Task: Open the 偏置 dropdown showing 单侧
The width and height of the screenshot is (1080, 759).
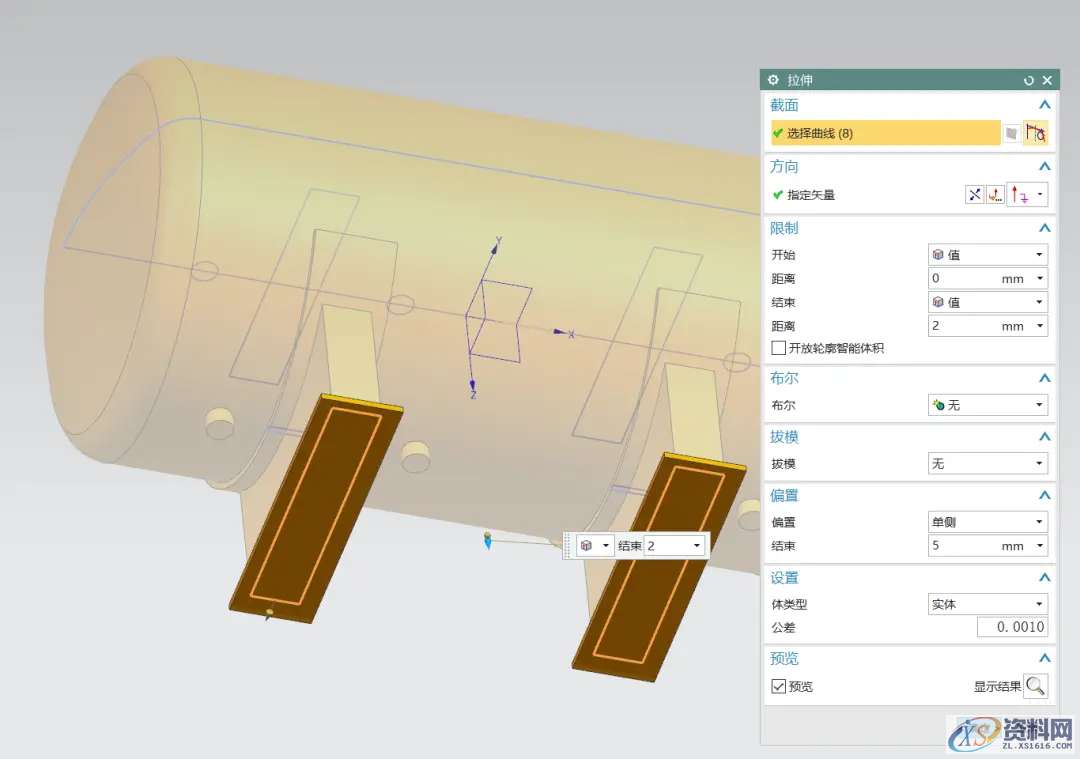Action: 987,522
